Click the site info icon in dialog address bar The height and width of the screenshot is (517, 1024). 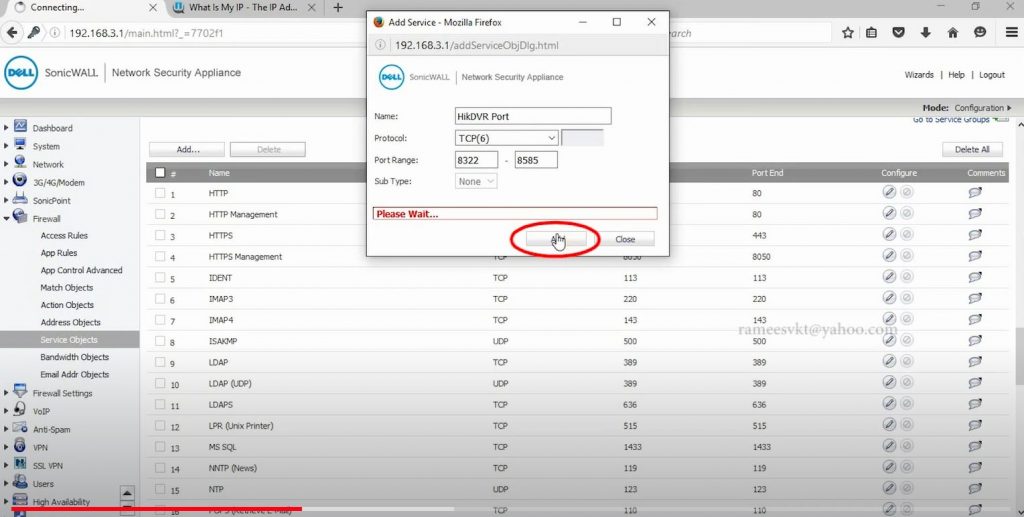(380, 45)
